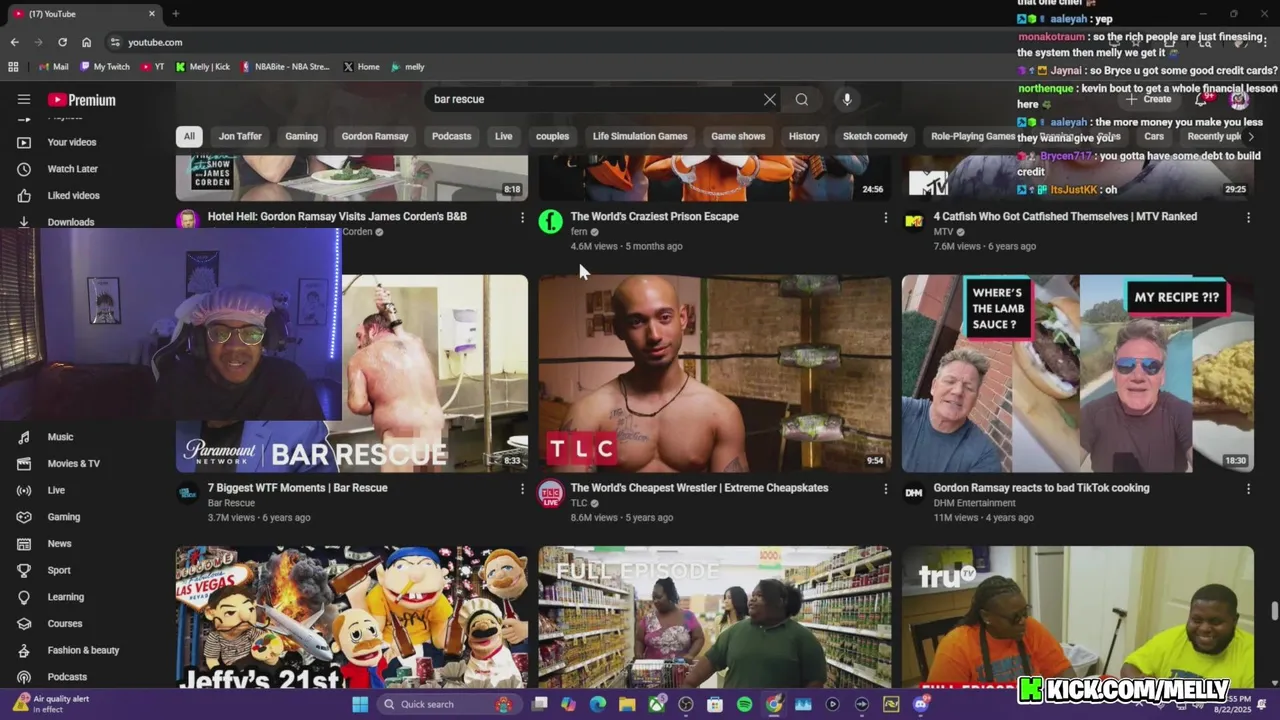Open options for World's Craziest Prison Escape
The height and width of the screenshot is (720, 1280).
coord(885,217)
